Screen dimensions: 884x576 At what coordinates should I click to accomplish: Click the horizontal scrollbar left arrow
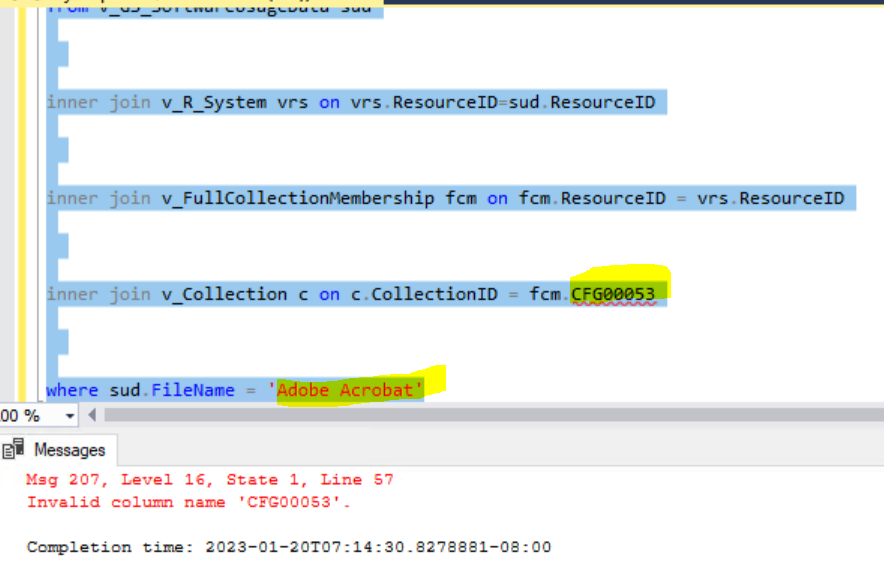[92, 416]
